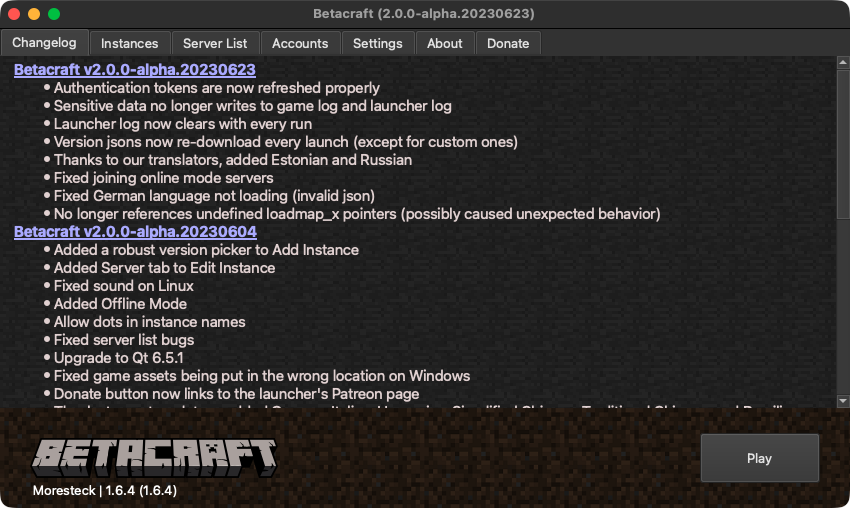Screen dimensions: 850x508
Task: Click the window title Betacraft (2.0.0-alpha.20230623)
Action: (424, 14)
